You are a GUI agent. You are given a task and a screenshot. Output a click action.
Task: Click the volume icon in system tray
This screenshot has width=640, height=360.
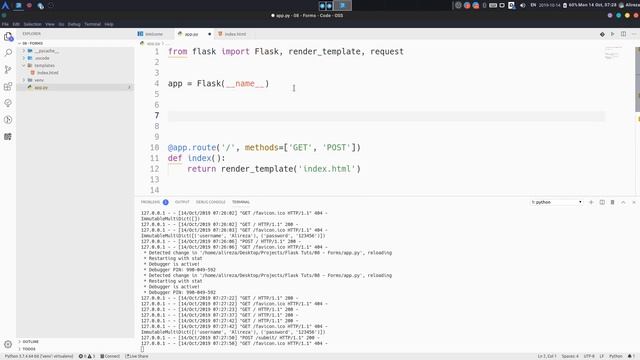(x=522, y=5)
